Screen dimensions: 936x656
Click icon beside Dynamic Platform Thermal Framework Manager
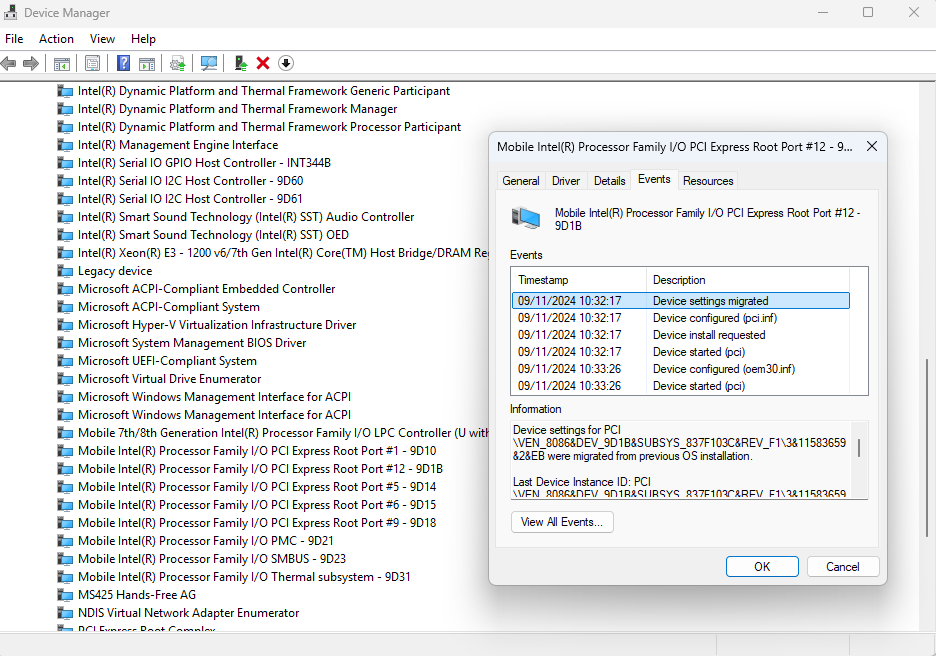coord(64,109)
